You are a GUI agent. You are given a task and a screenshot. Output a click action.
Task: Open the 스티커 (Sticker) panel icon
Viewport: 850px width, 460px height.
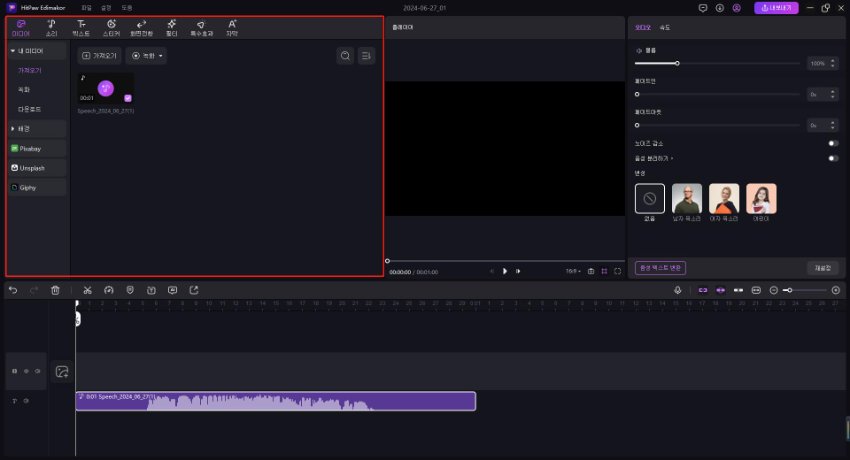click(110, 27)
